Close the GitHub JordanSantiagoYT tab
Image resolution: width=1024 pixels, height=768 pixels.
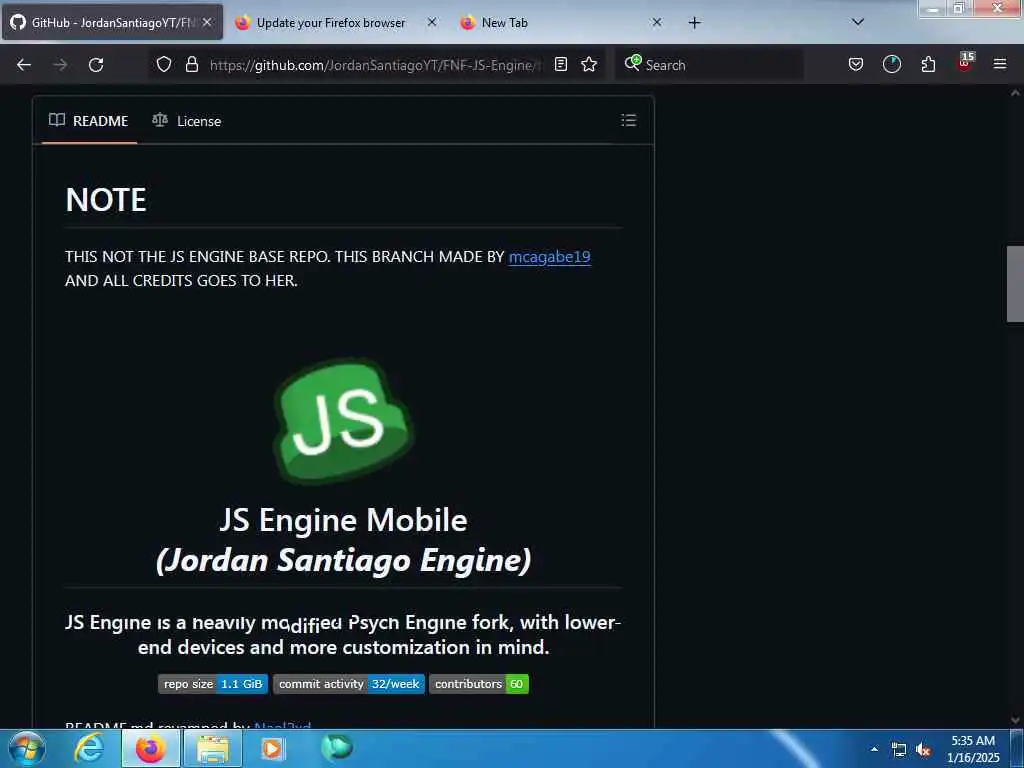pos(207,22)
